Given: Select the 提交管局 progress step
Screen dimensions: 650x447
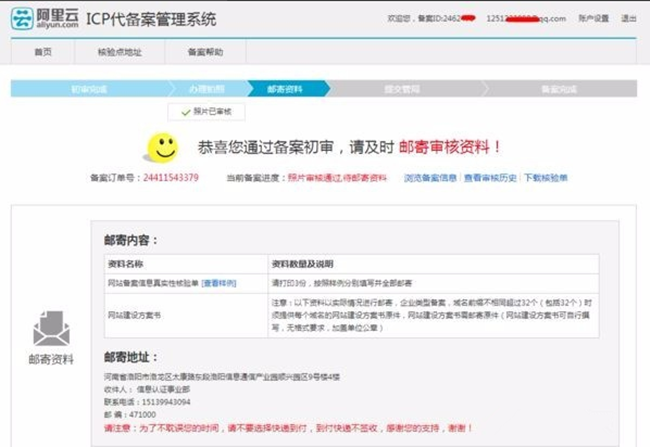Looking at the screenshot, I should click(x=402, y=89).
